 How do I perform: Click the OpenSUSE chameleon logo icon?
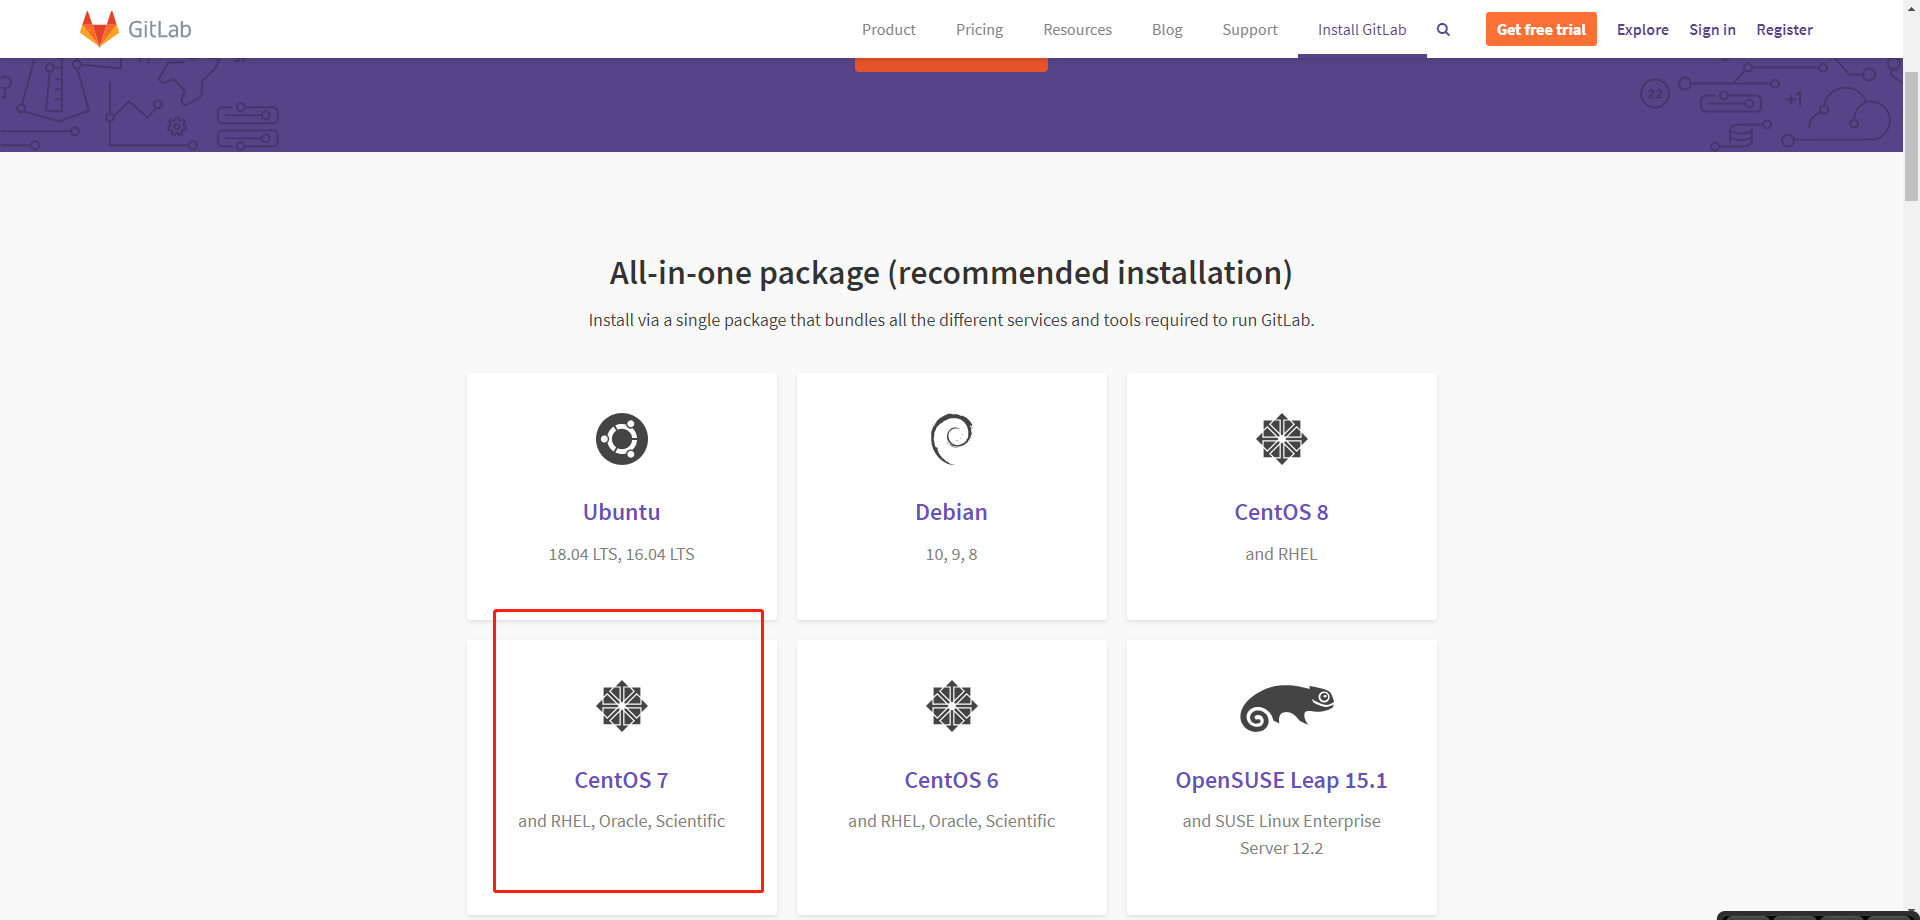point(1287,708)
